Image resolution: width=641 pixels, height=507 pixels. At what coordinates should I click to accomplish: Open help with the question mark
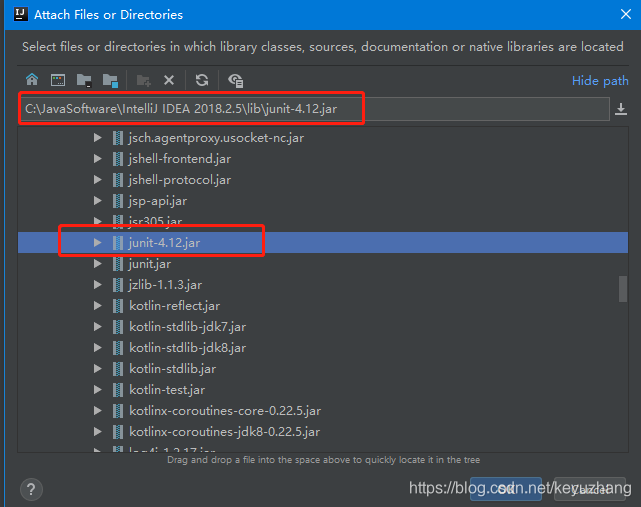pos(31,489)
